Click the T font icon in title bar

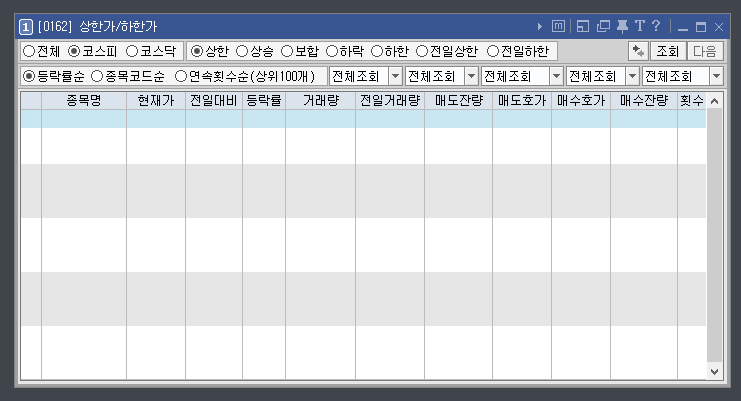[x=640, y=26]
